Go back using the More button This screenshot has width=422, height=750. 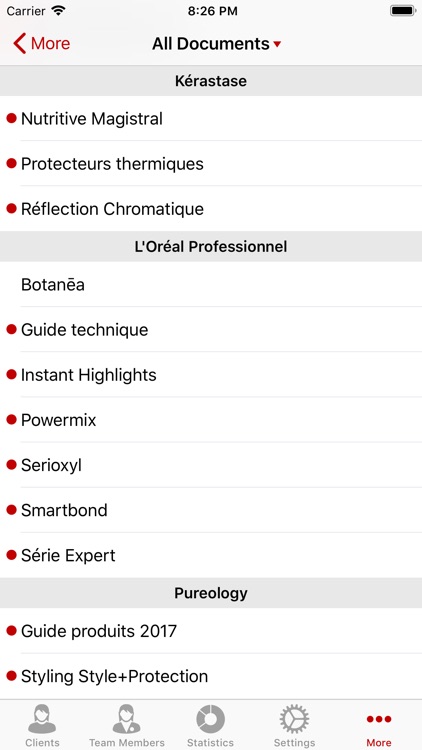click(42, 44)
